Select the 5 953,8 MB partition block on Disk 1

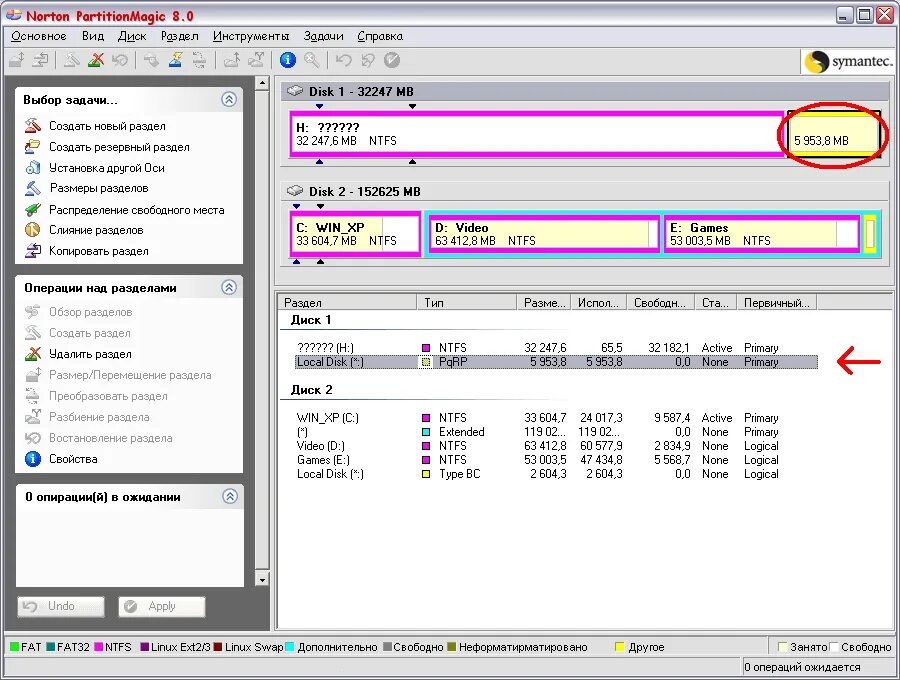point(833,134)
